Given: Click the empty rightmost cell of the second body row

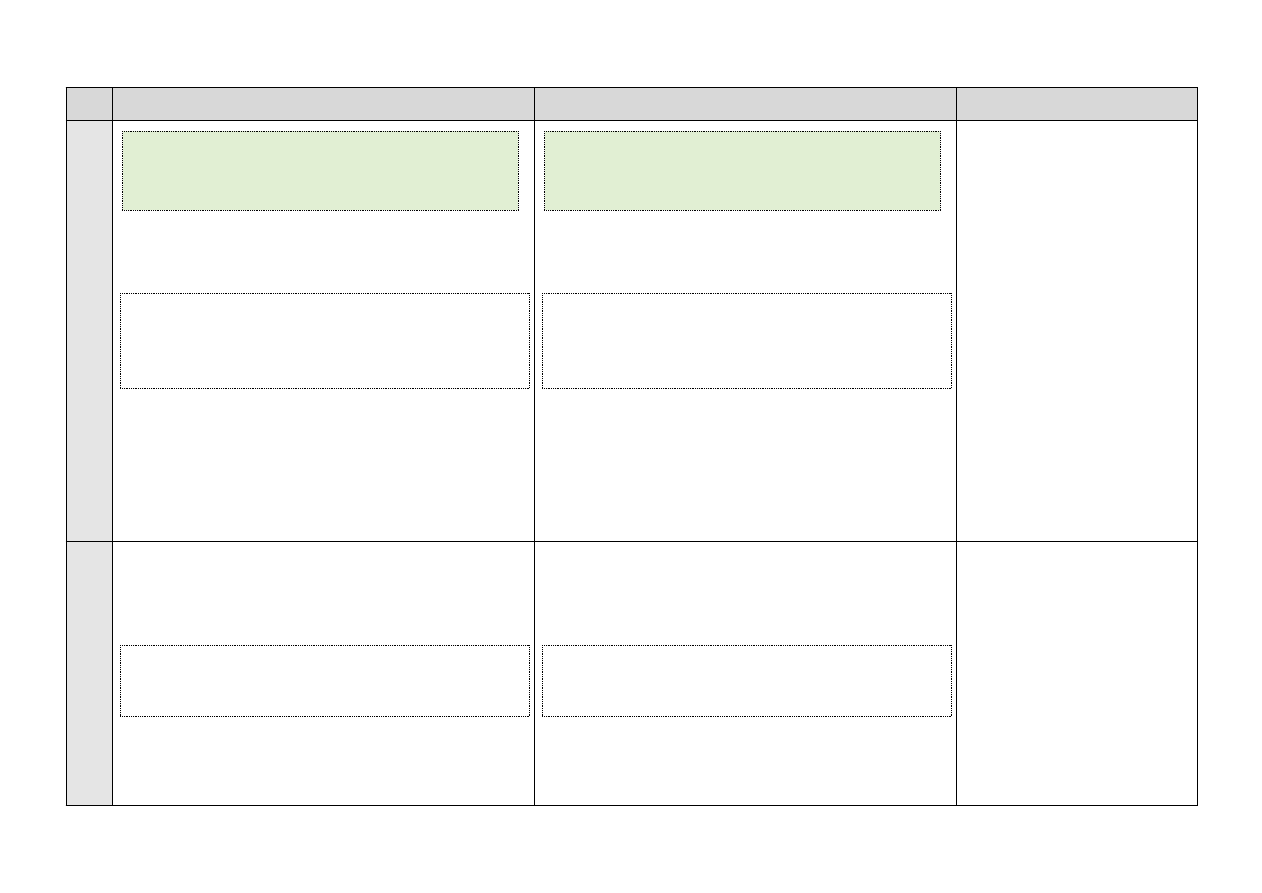Looking at the screenshot, I should [x=1076, y=673].
